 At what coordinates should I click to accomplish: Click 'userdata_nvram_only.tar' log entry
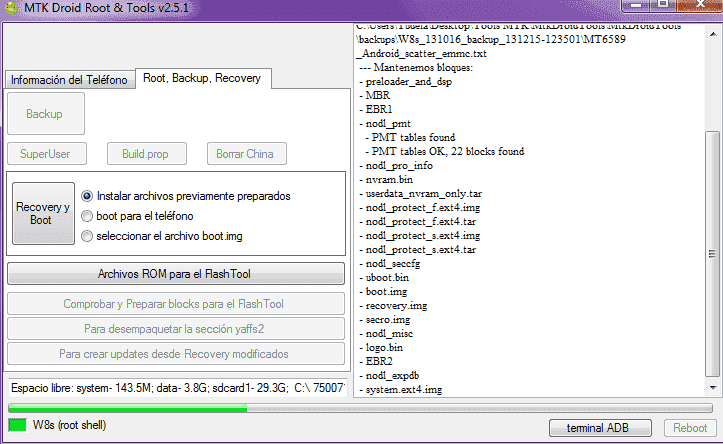[x=423, y=194]
